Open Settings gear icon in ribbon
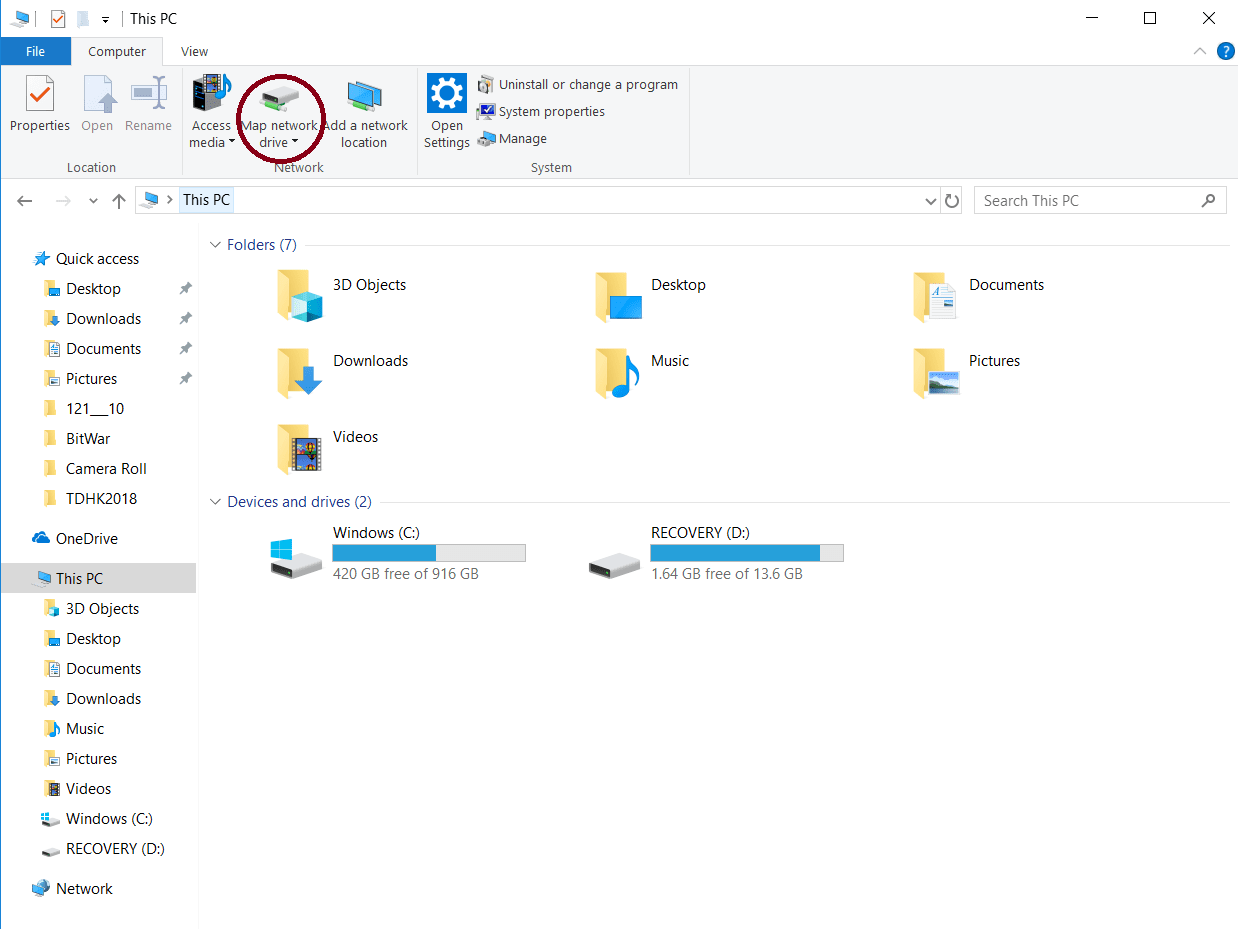Screen dimensions: 1238x929 [x=447, y=93]
